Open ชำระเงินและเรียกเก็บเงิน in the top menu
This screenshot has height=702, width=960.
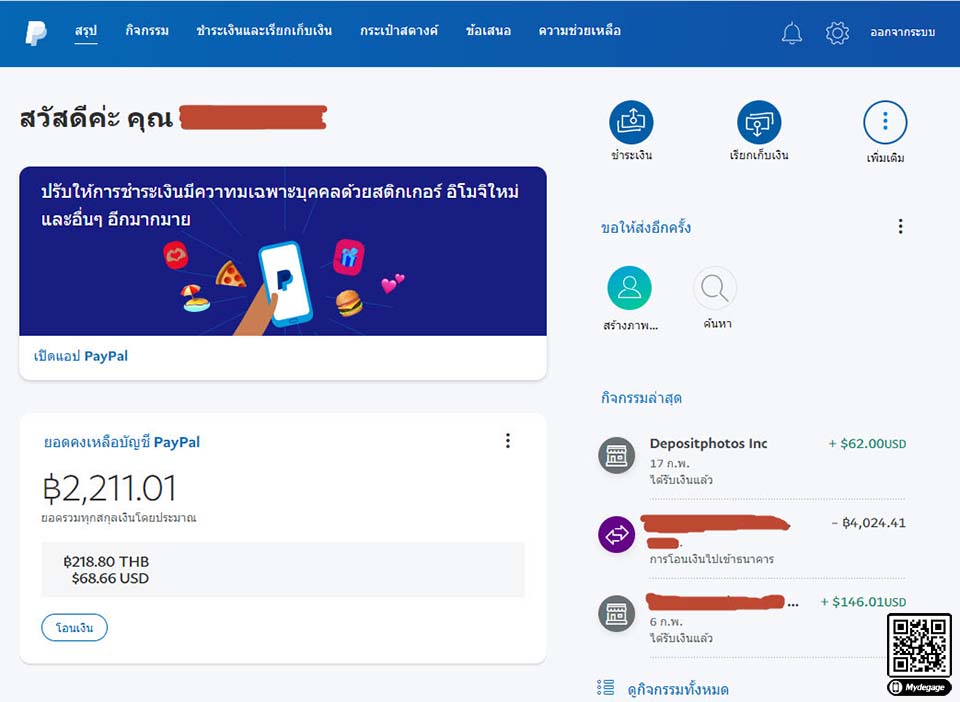click(264, 31)
